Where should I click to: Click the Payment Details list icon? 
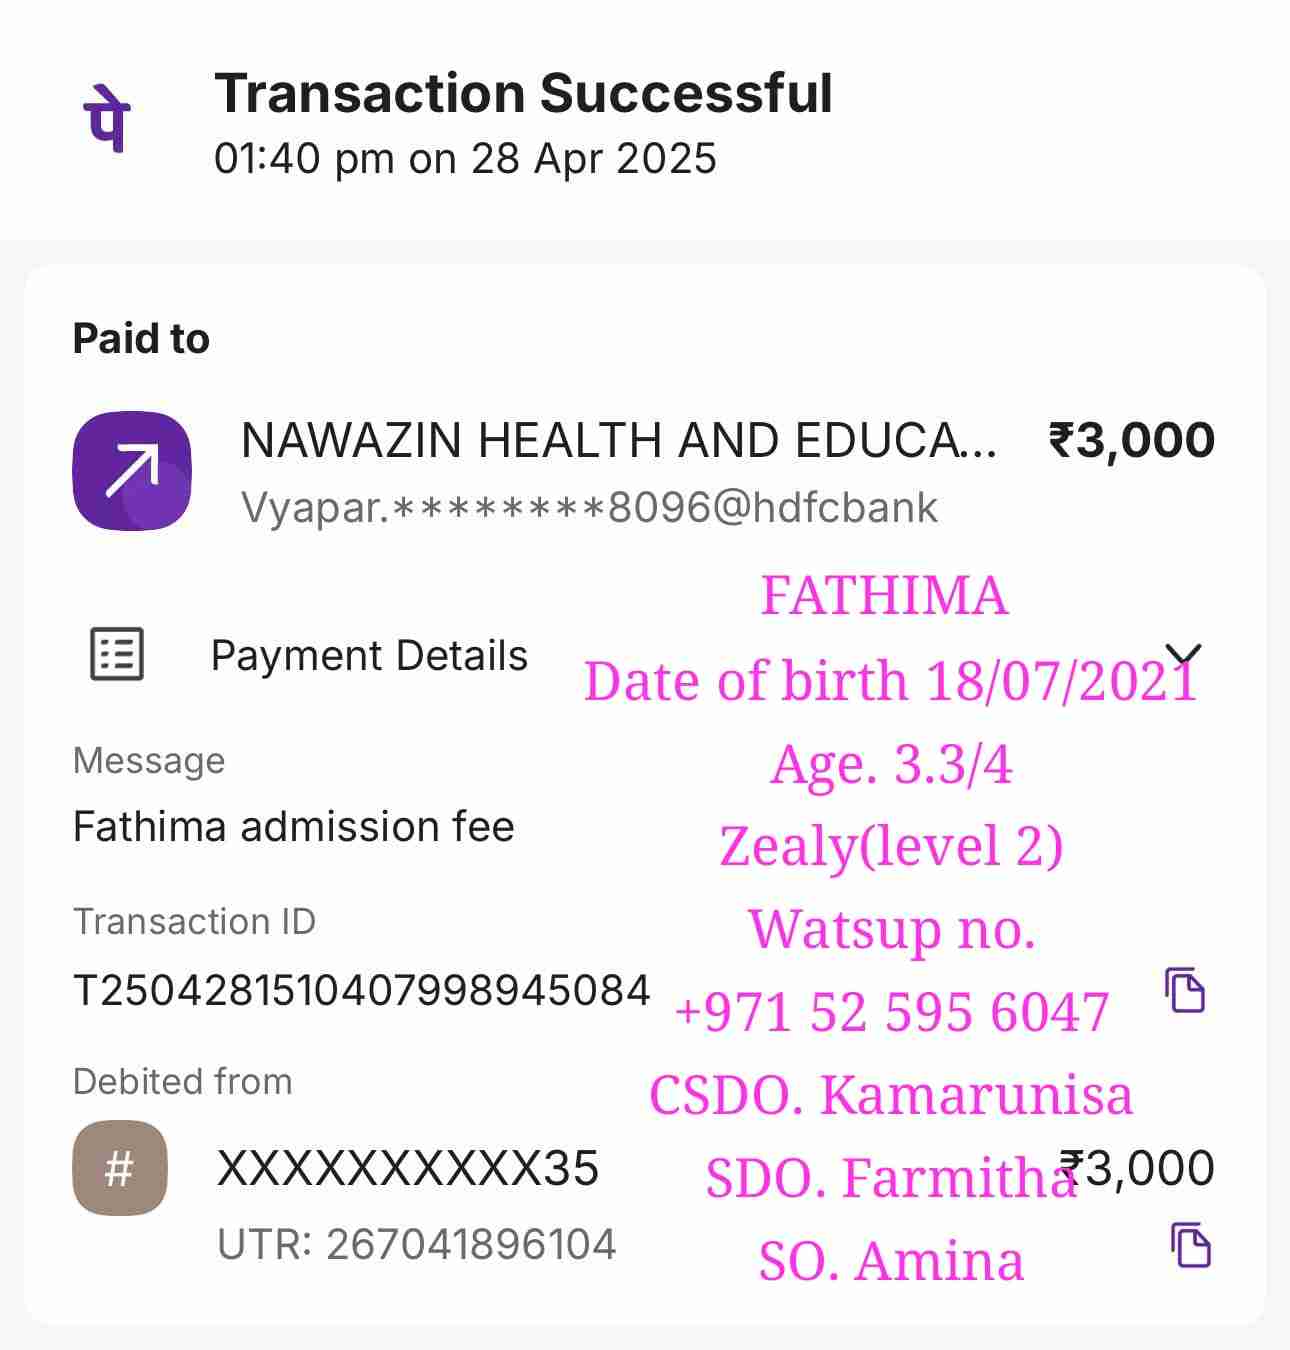pyautogui.click(x=117, y=655)
